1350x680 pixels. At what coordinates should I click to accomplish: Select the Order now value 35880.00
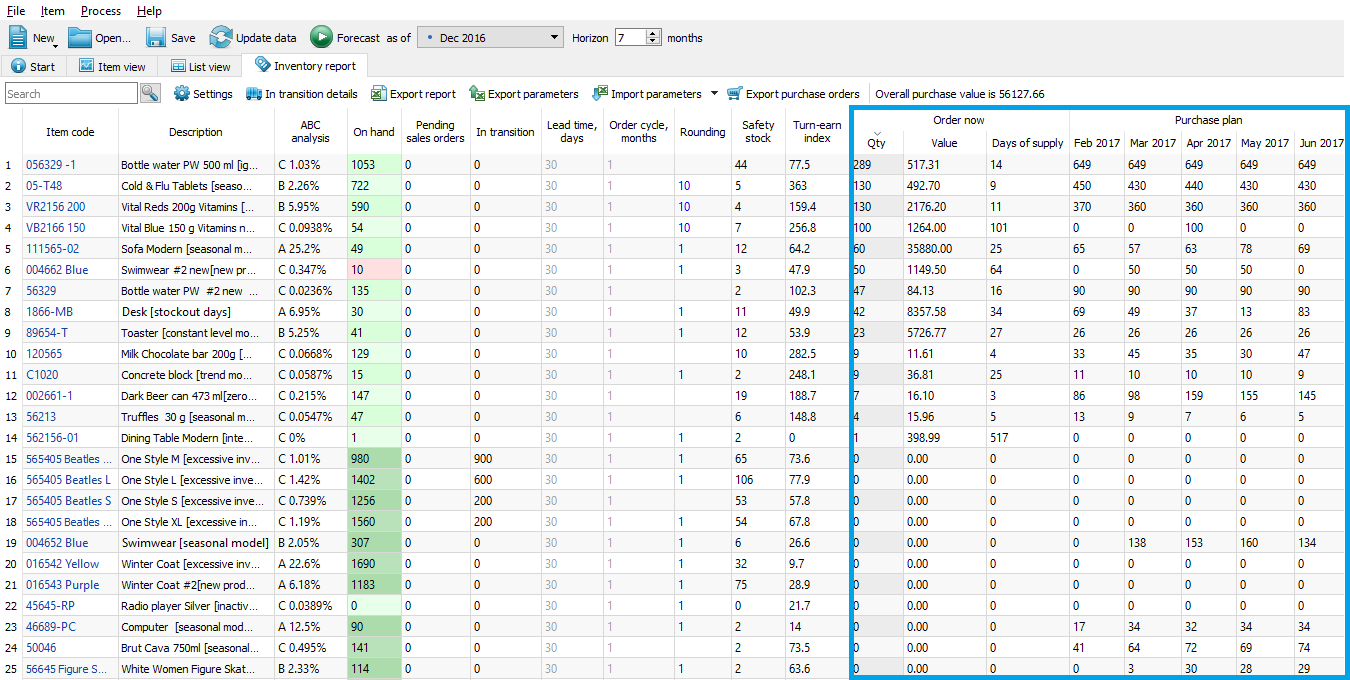coord(945,249)
